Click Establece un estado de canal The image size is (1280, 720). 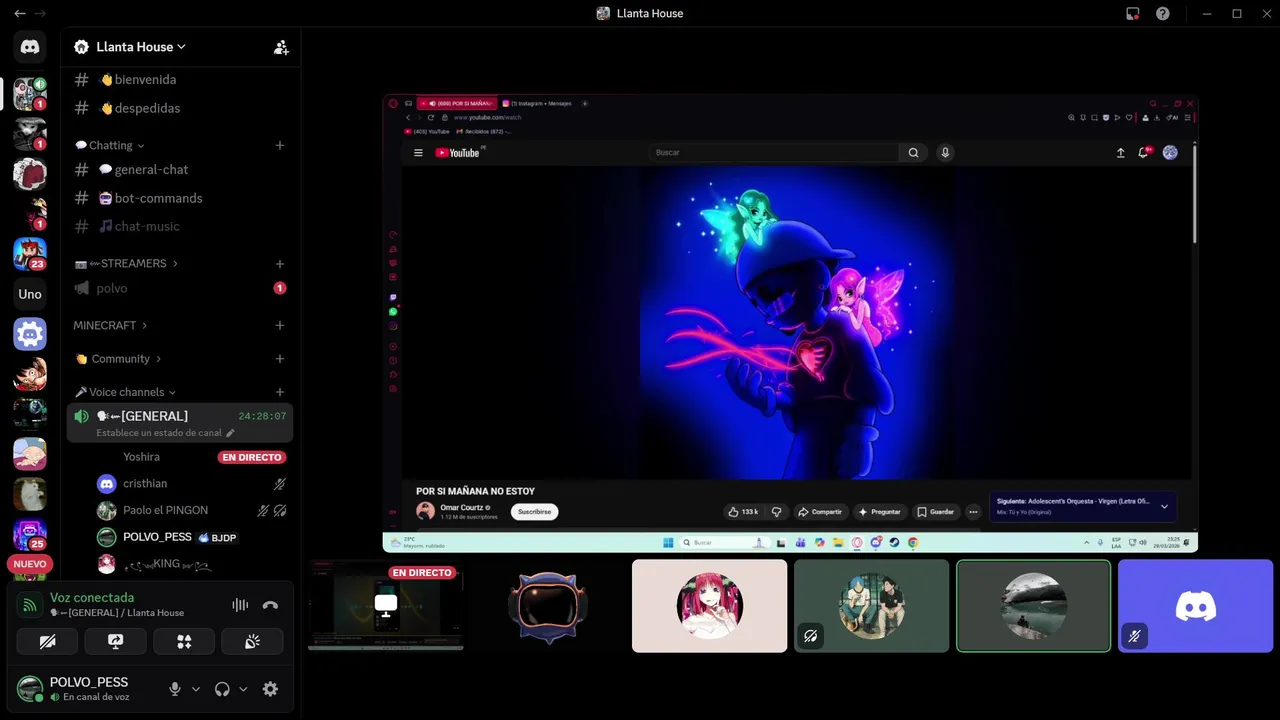click(x=158, y=433)
